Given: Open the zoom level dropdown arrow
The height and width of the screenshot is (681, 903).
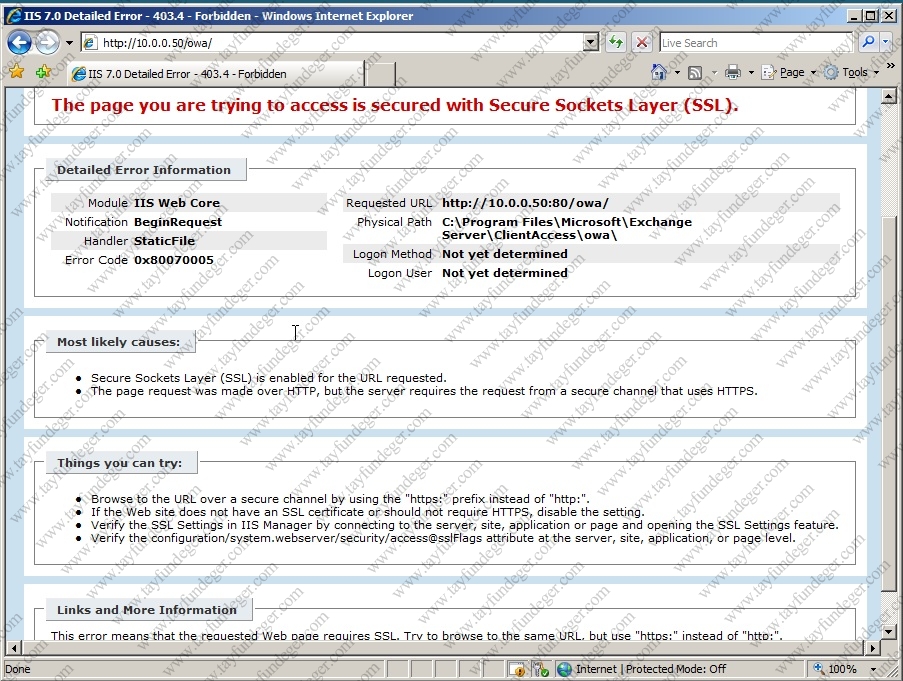Looking at the screenshot, I should (874, 669).
